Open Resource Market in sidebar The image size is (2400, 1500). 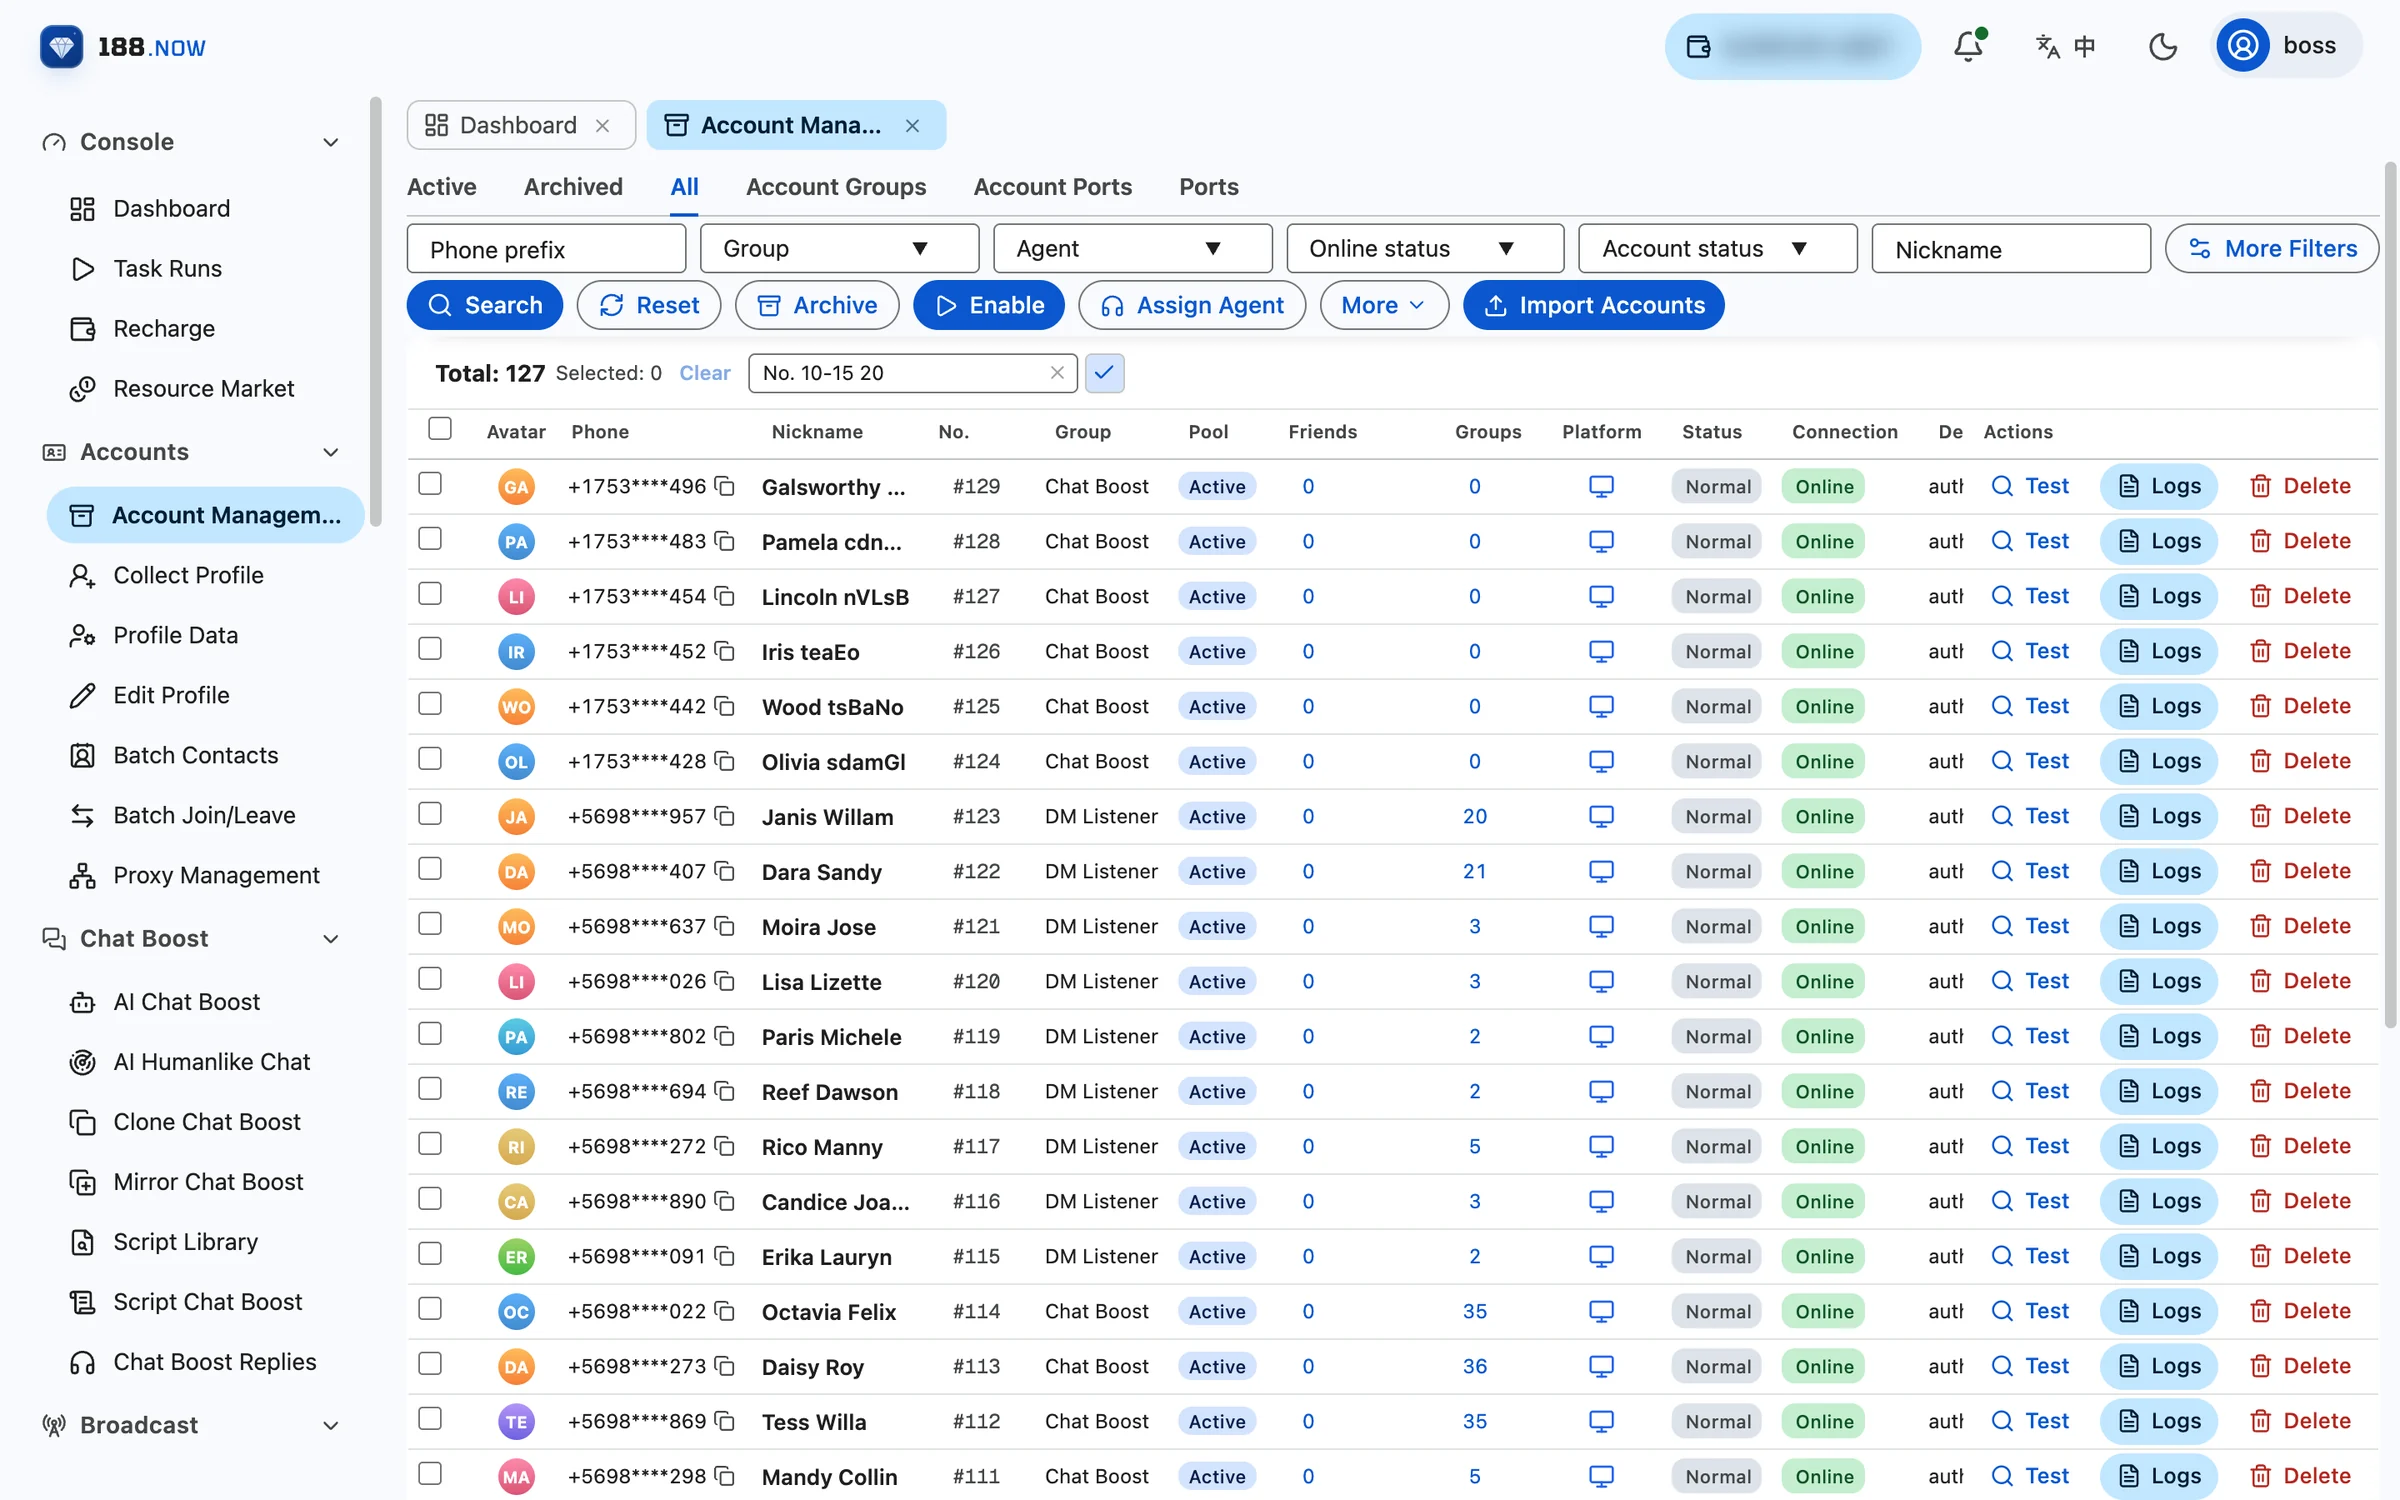[204, 388]
